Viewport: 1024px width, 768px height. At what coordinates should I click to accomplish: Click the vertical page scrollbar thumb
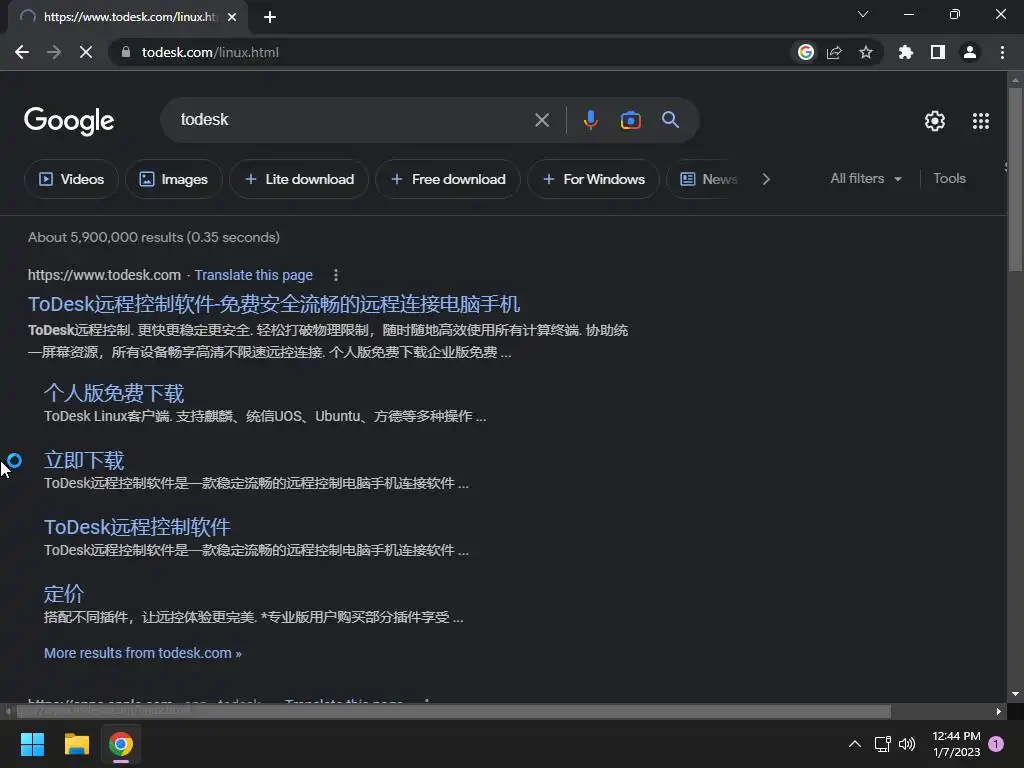click(1015, 180)
